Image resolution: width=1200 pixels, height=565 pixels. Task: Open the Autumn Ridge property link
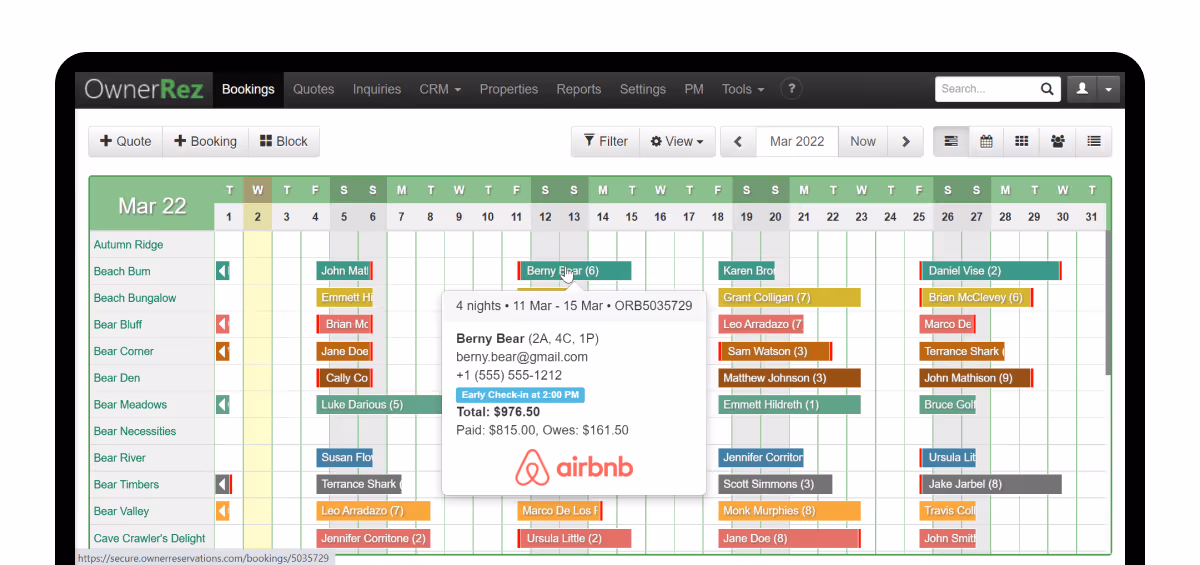coord(128,244)
